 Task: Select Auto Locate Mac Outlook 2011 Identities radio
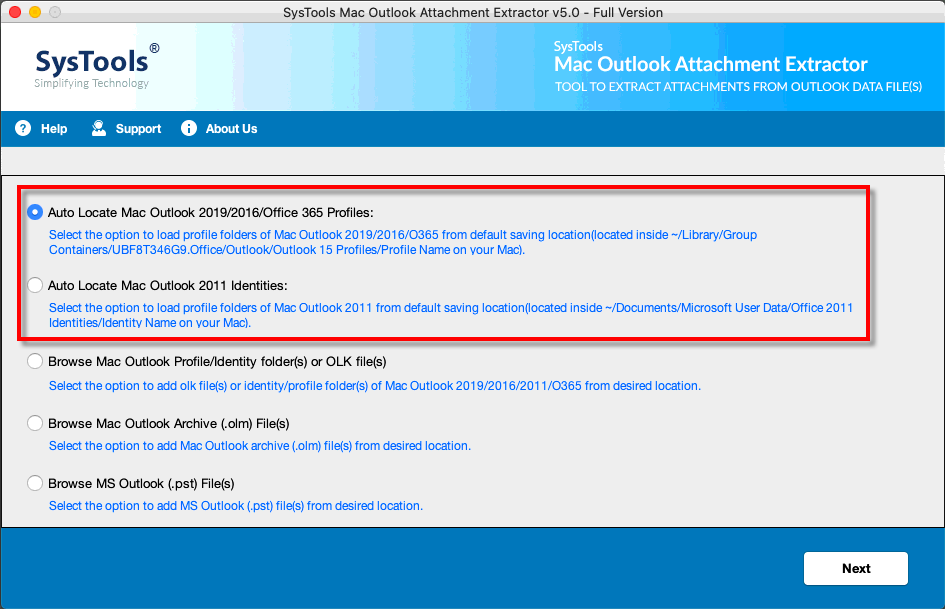point(35,285)
